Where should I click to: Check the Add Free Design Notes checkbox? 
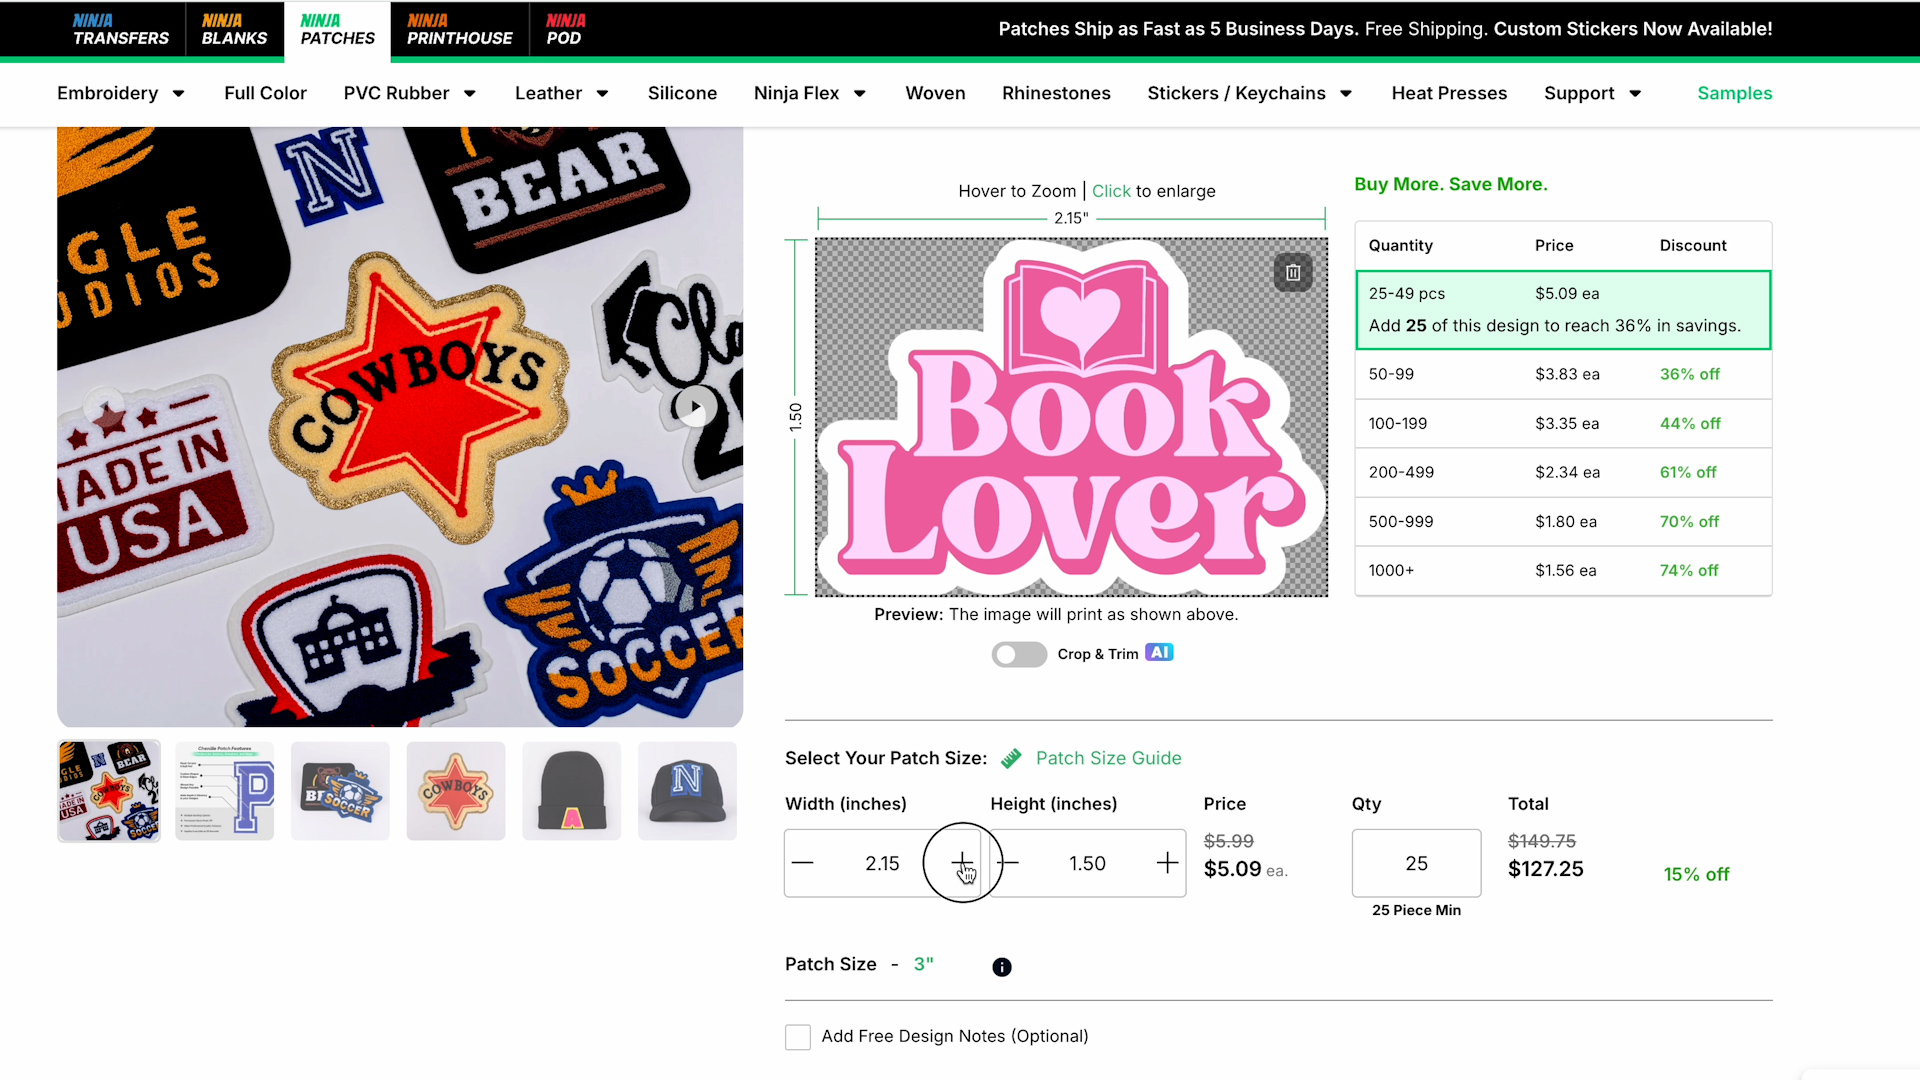pos(797,1037)
